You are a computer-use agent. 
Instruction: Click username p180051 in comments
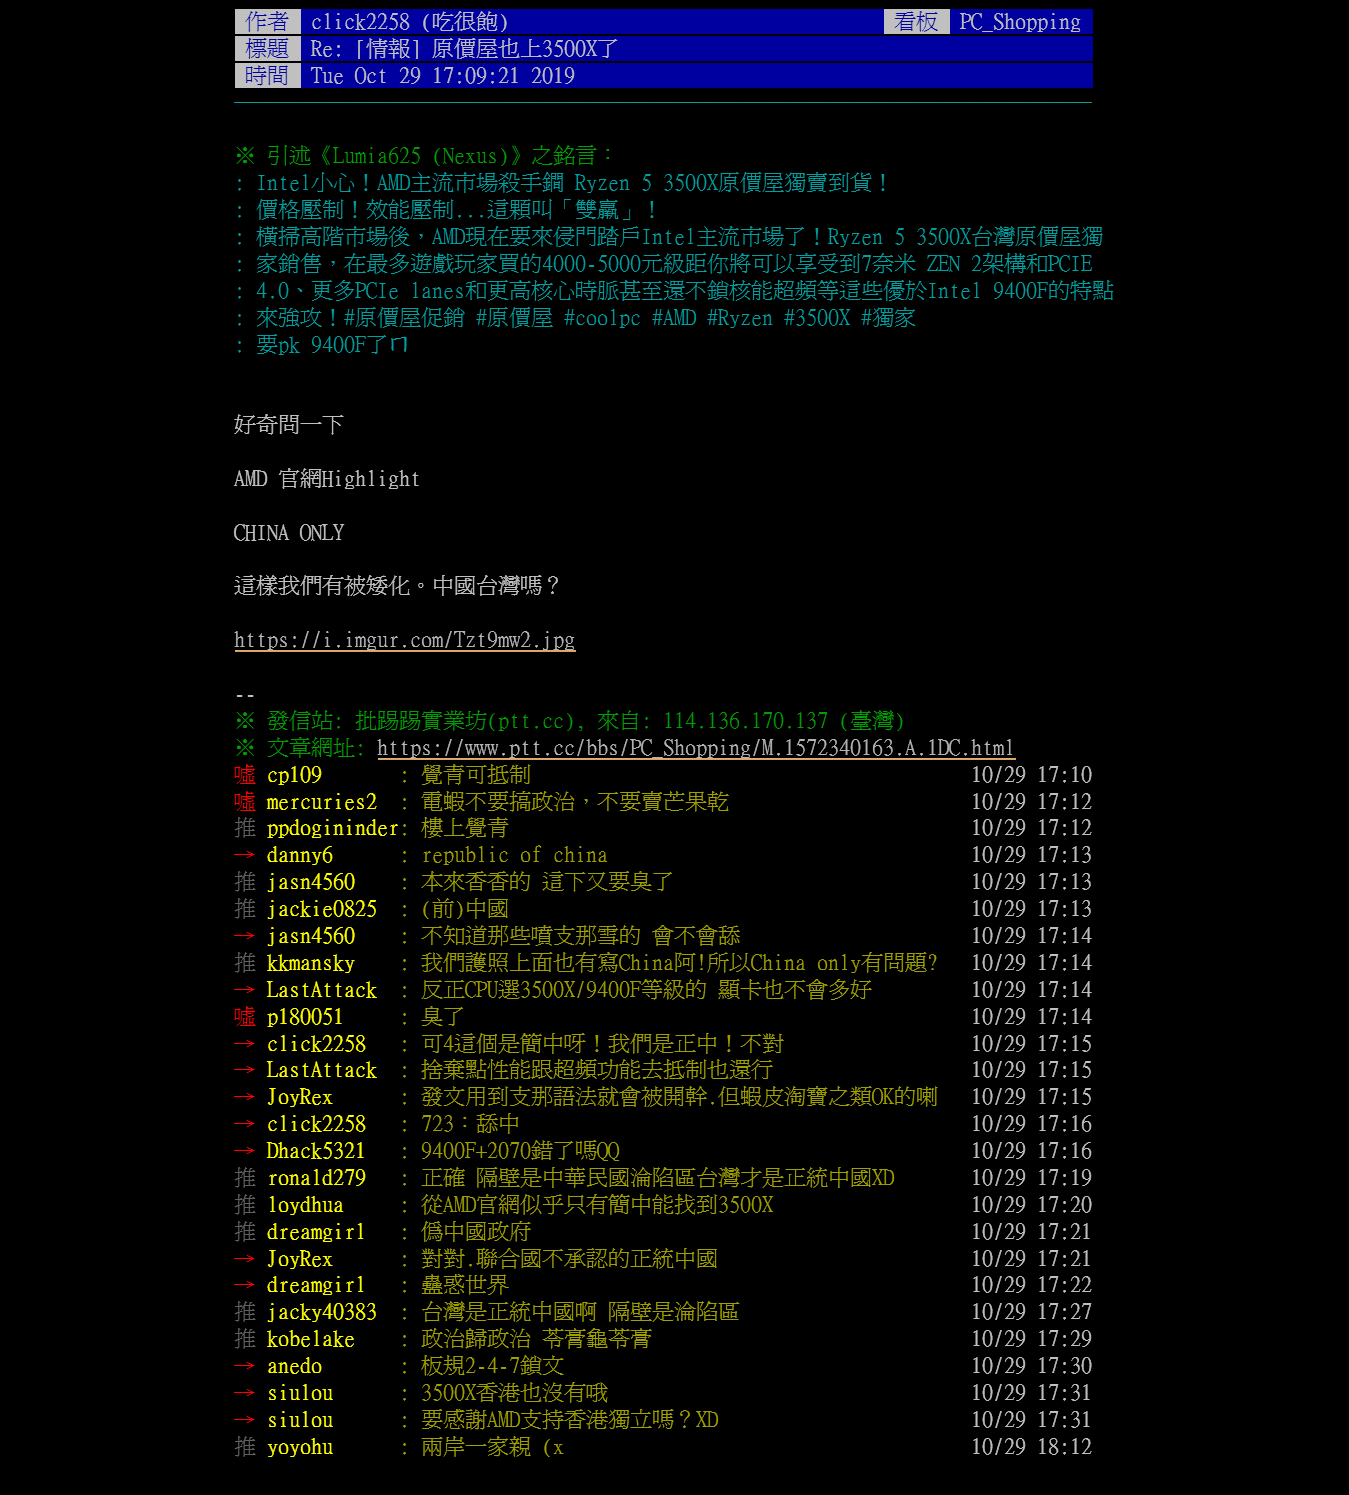tap(305, 1017)
